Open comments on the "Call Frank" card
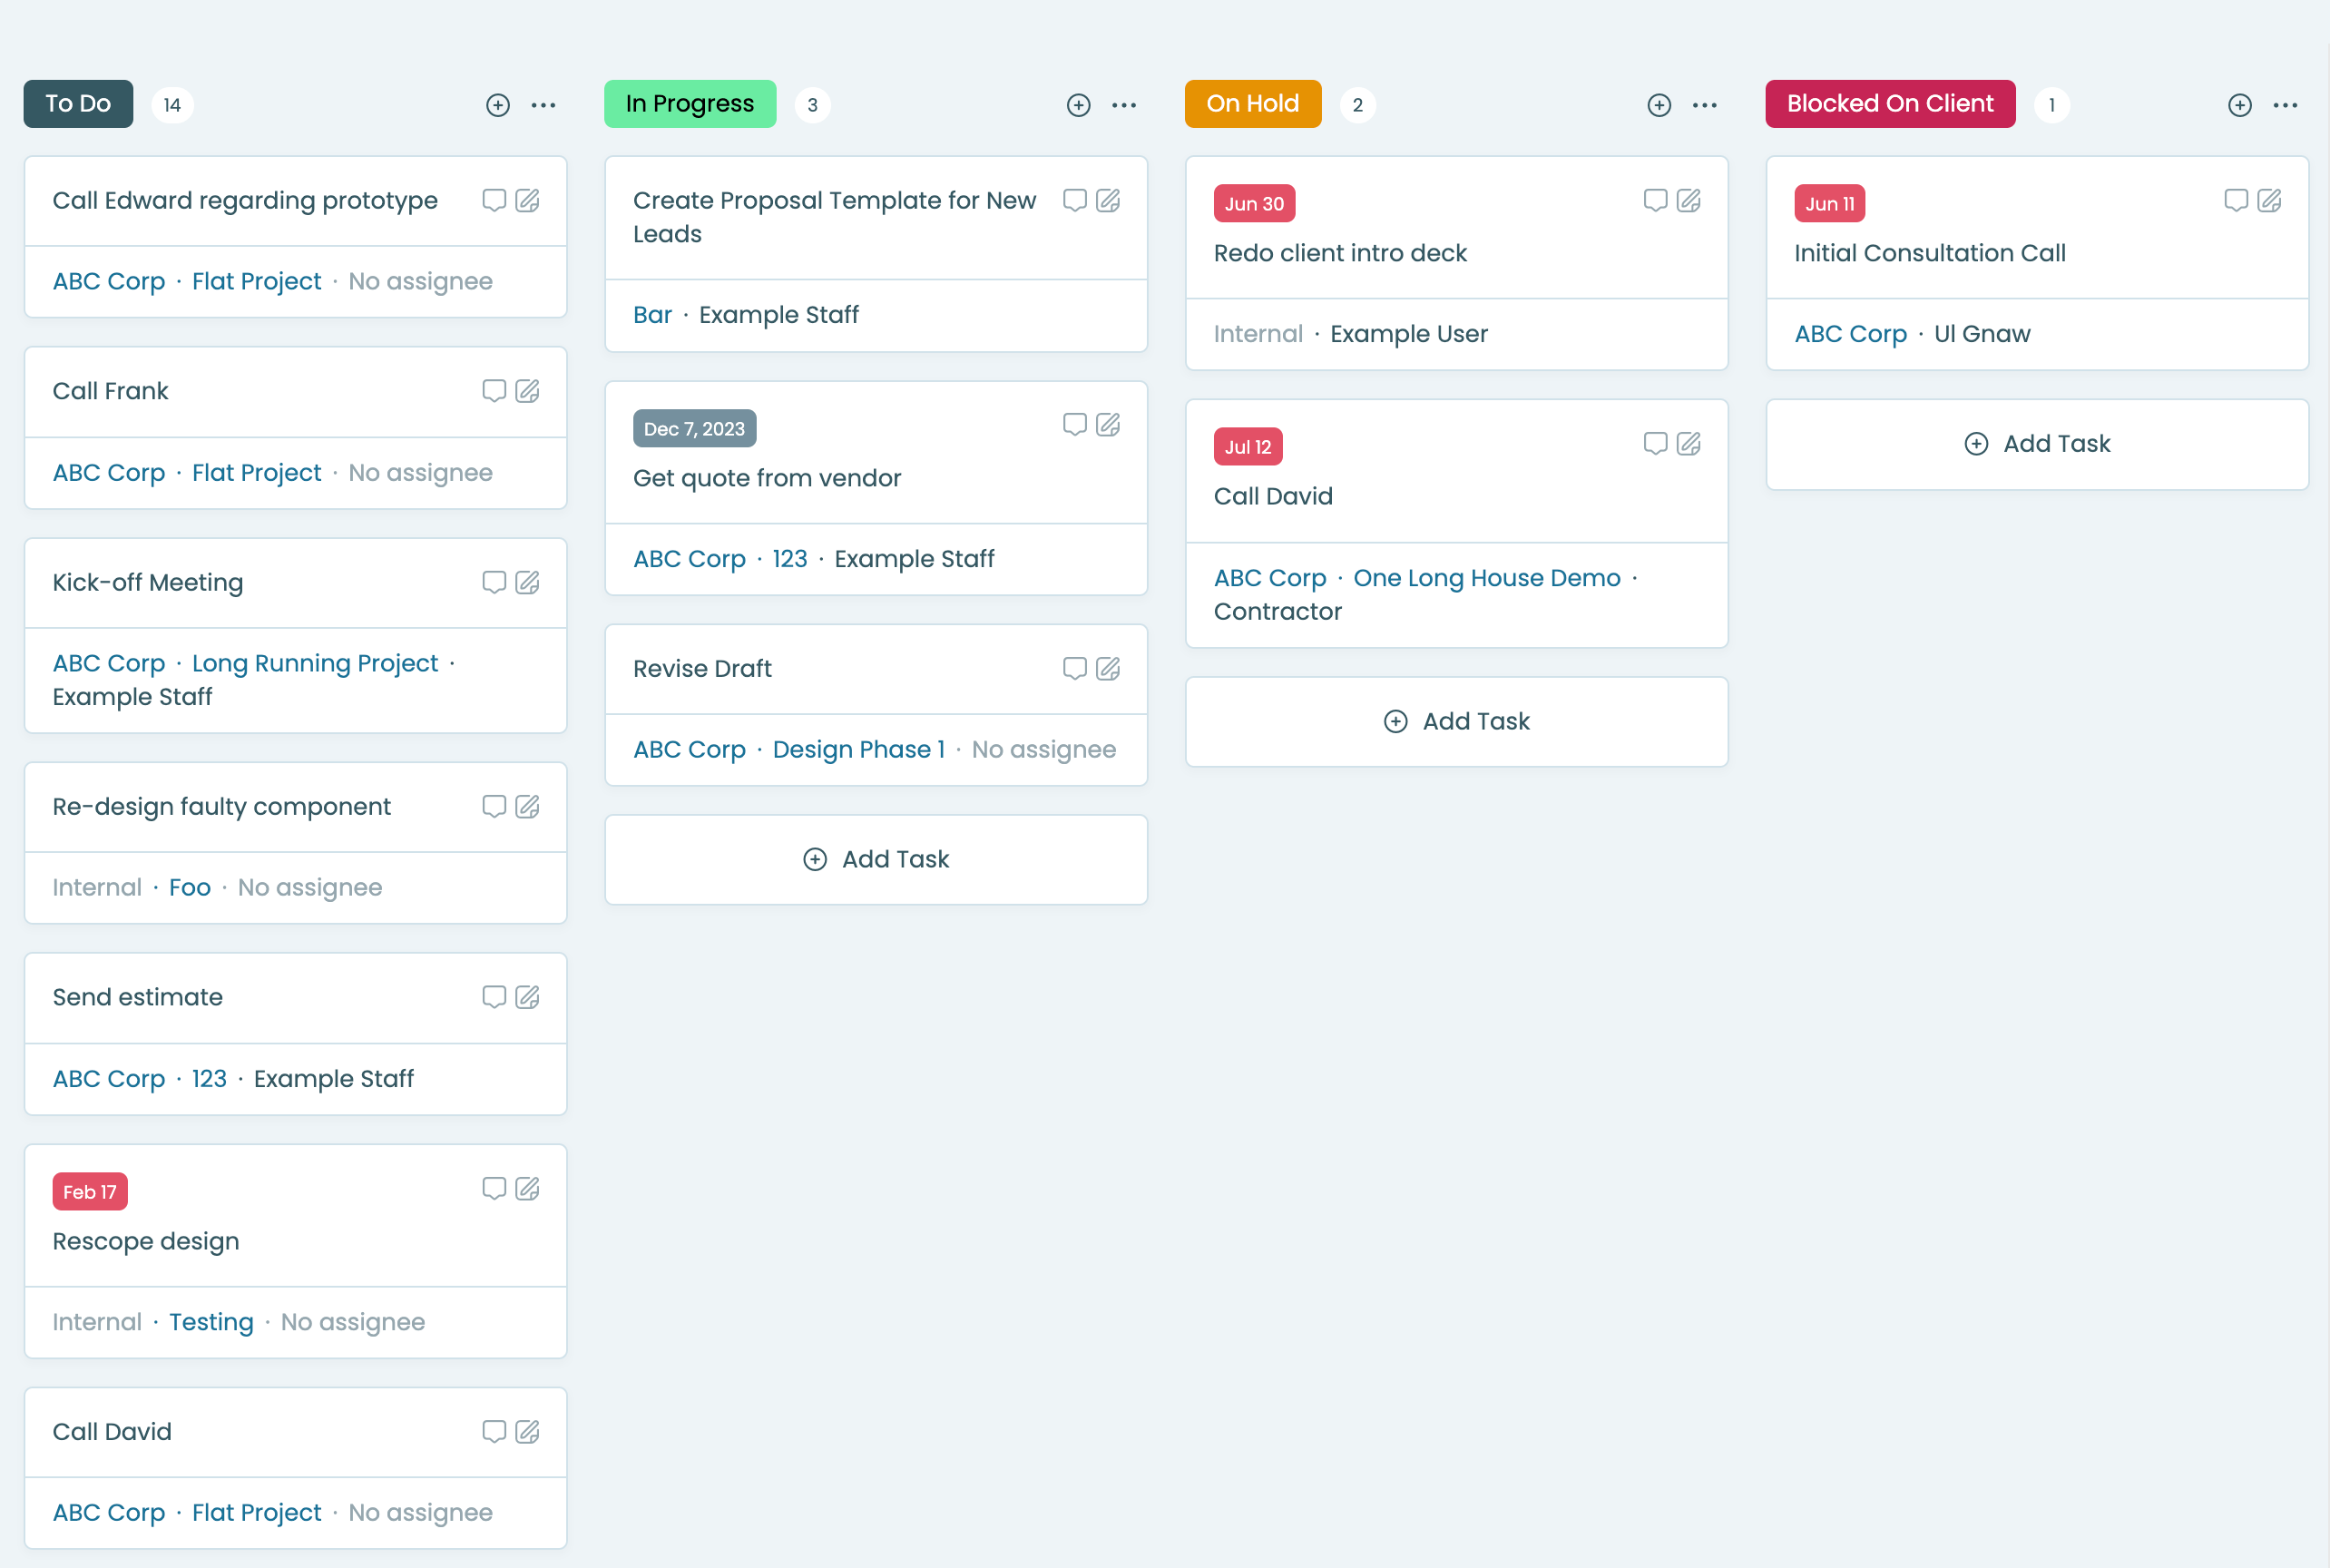 tap(494, 391)
